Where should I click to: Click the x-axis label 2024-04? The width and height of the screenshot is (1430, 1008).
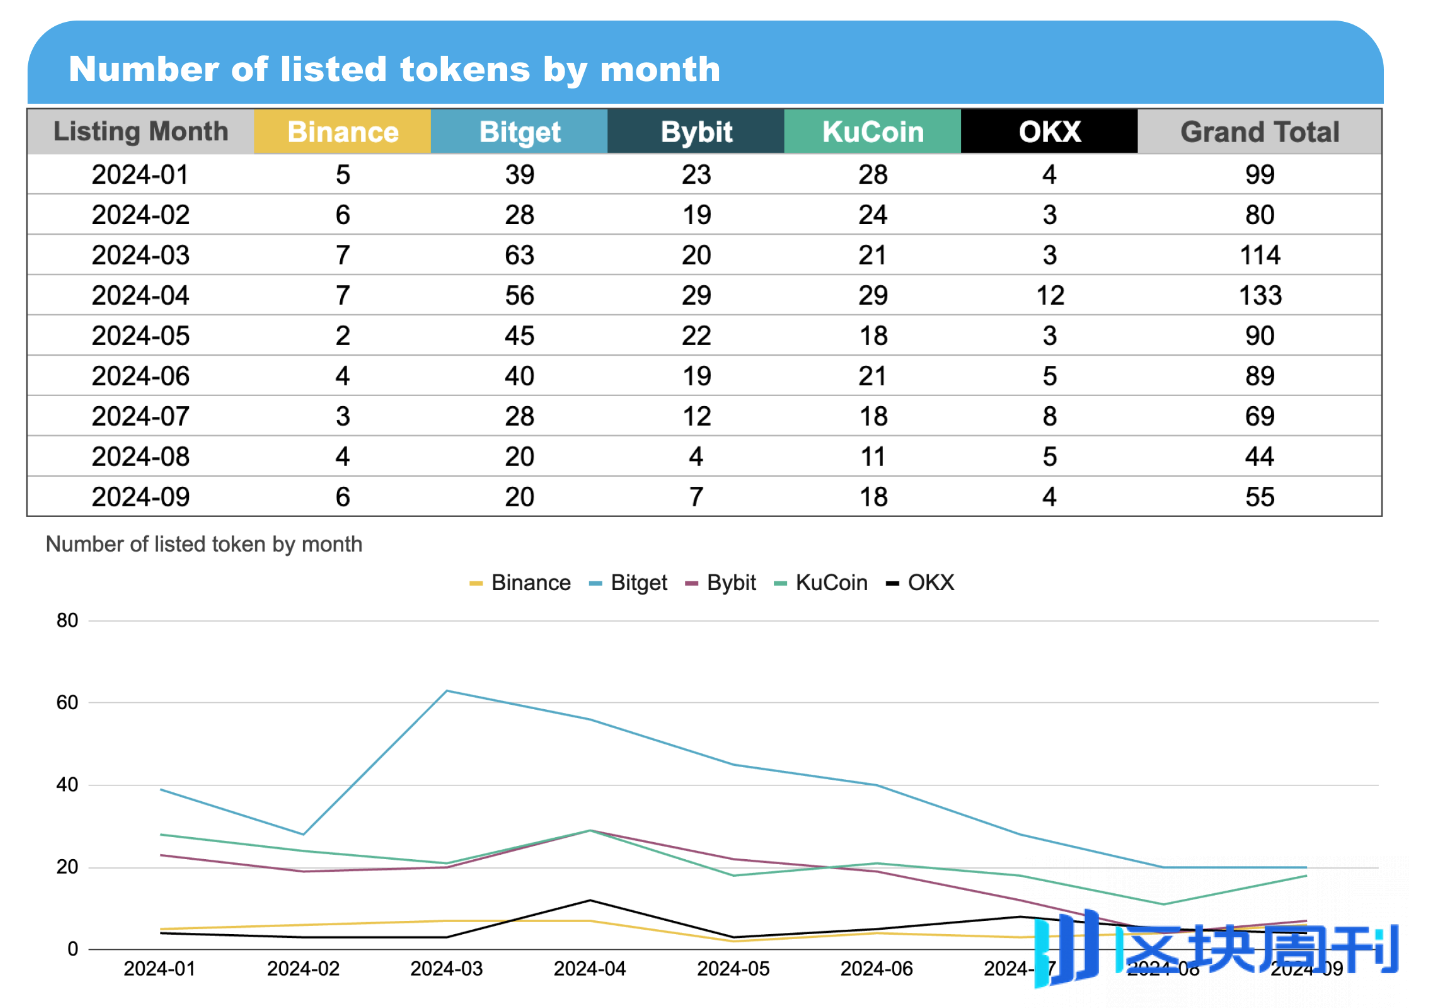590,969
